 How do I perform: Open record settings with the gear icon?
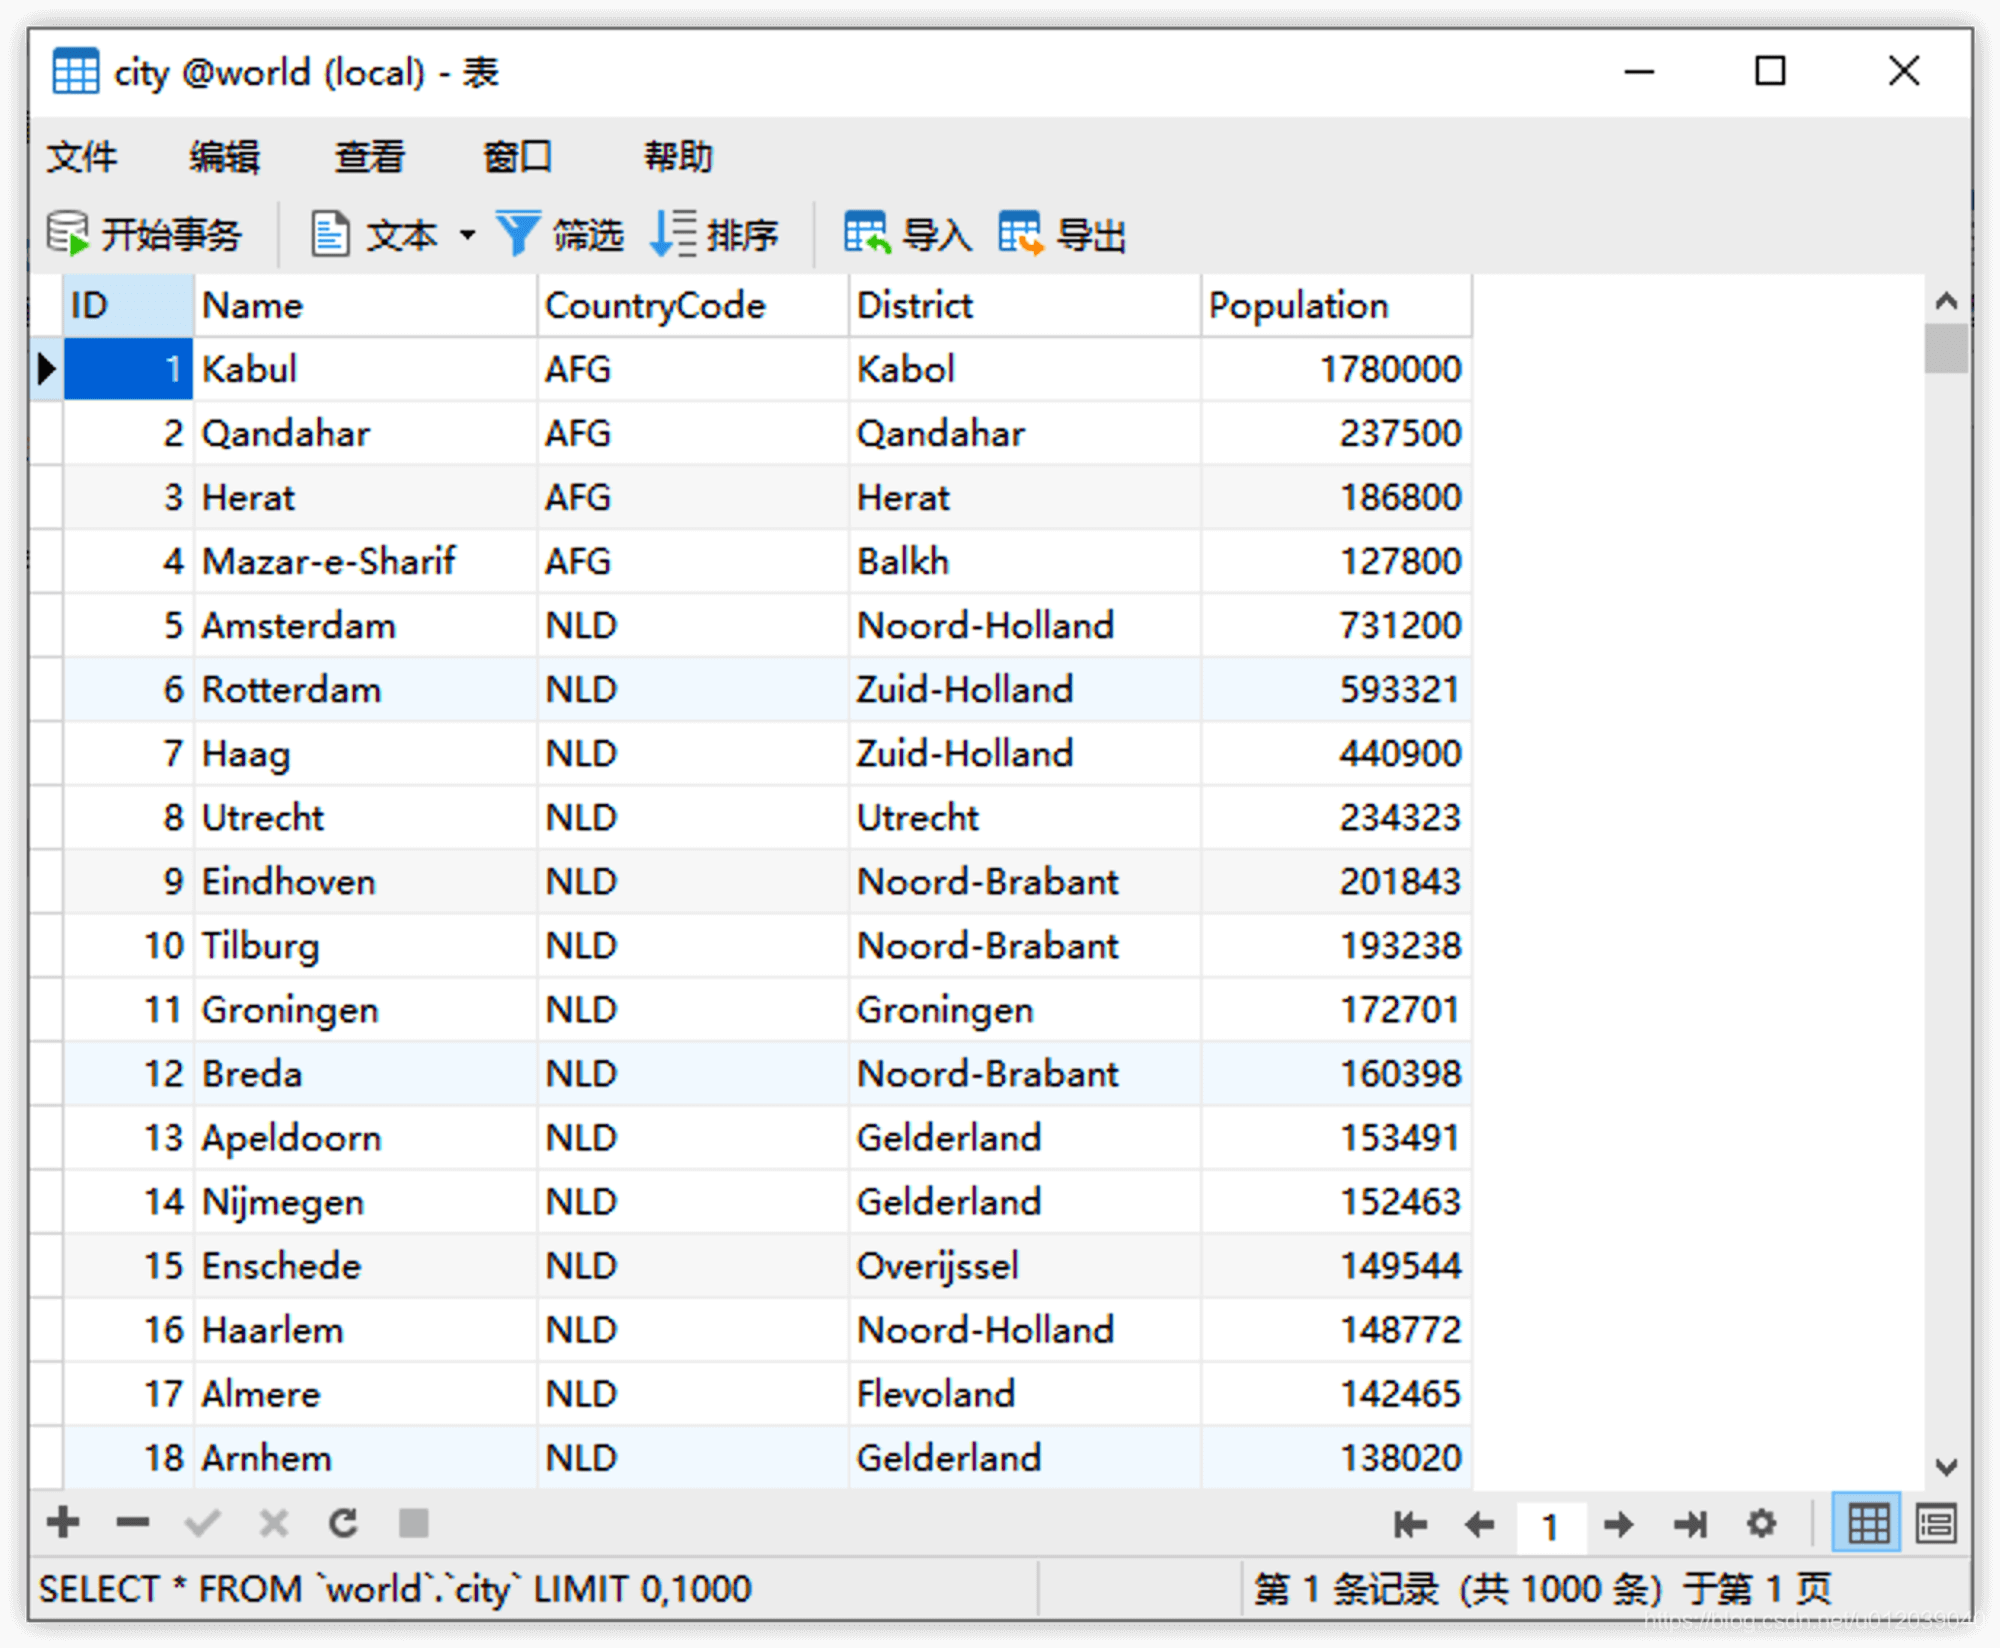coord(1762,1523)
